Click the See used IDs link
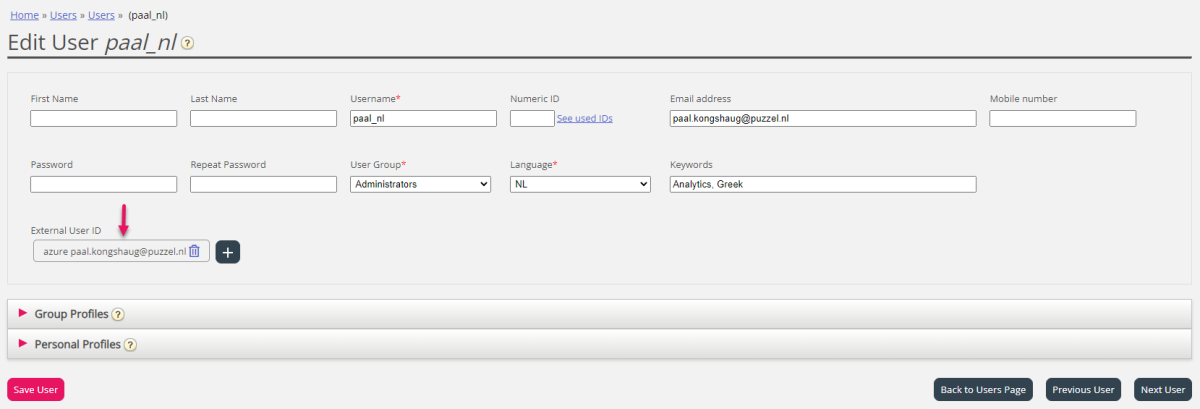This screenshot has width=1200, height=409. tap(584, 118)
